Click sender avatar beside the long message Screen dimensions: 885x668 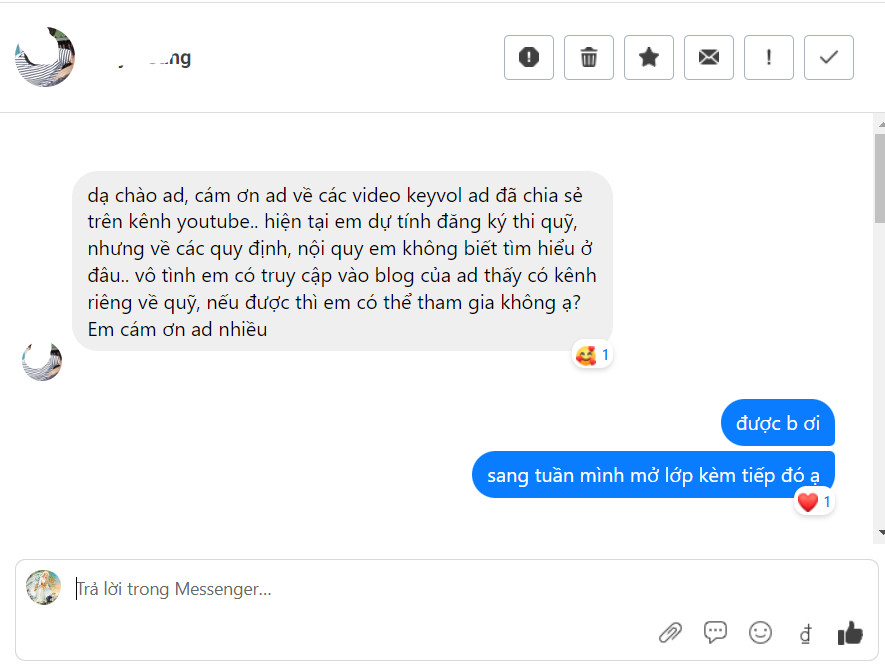click(42, 361)
